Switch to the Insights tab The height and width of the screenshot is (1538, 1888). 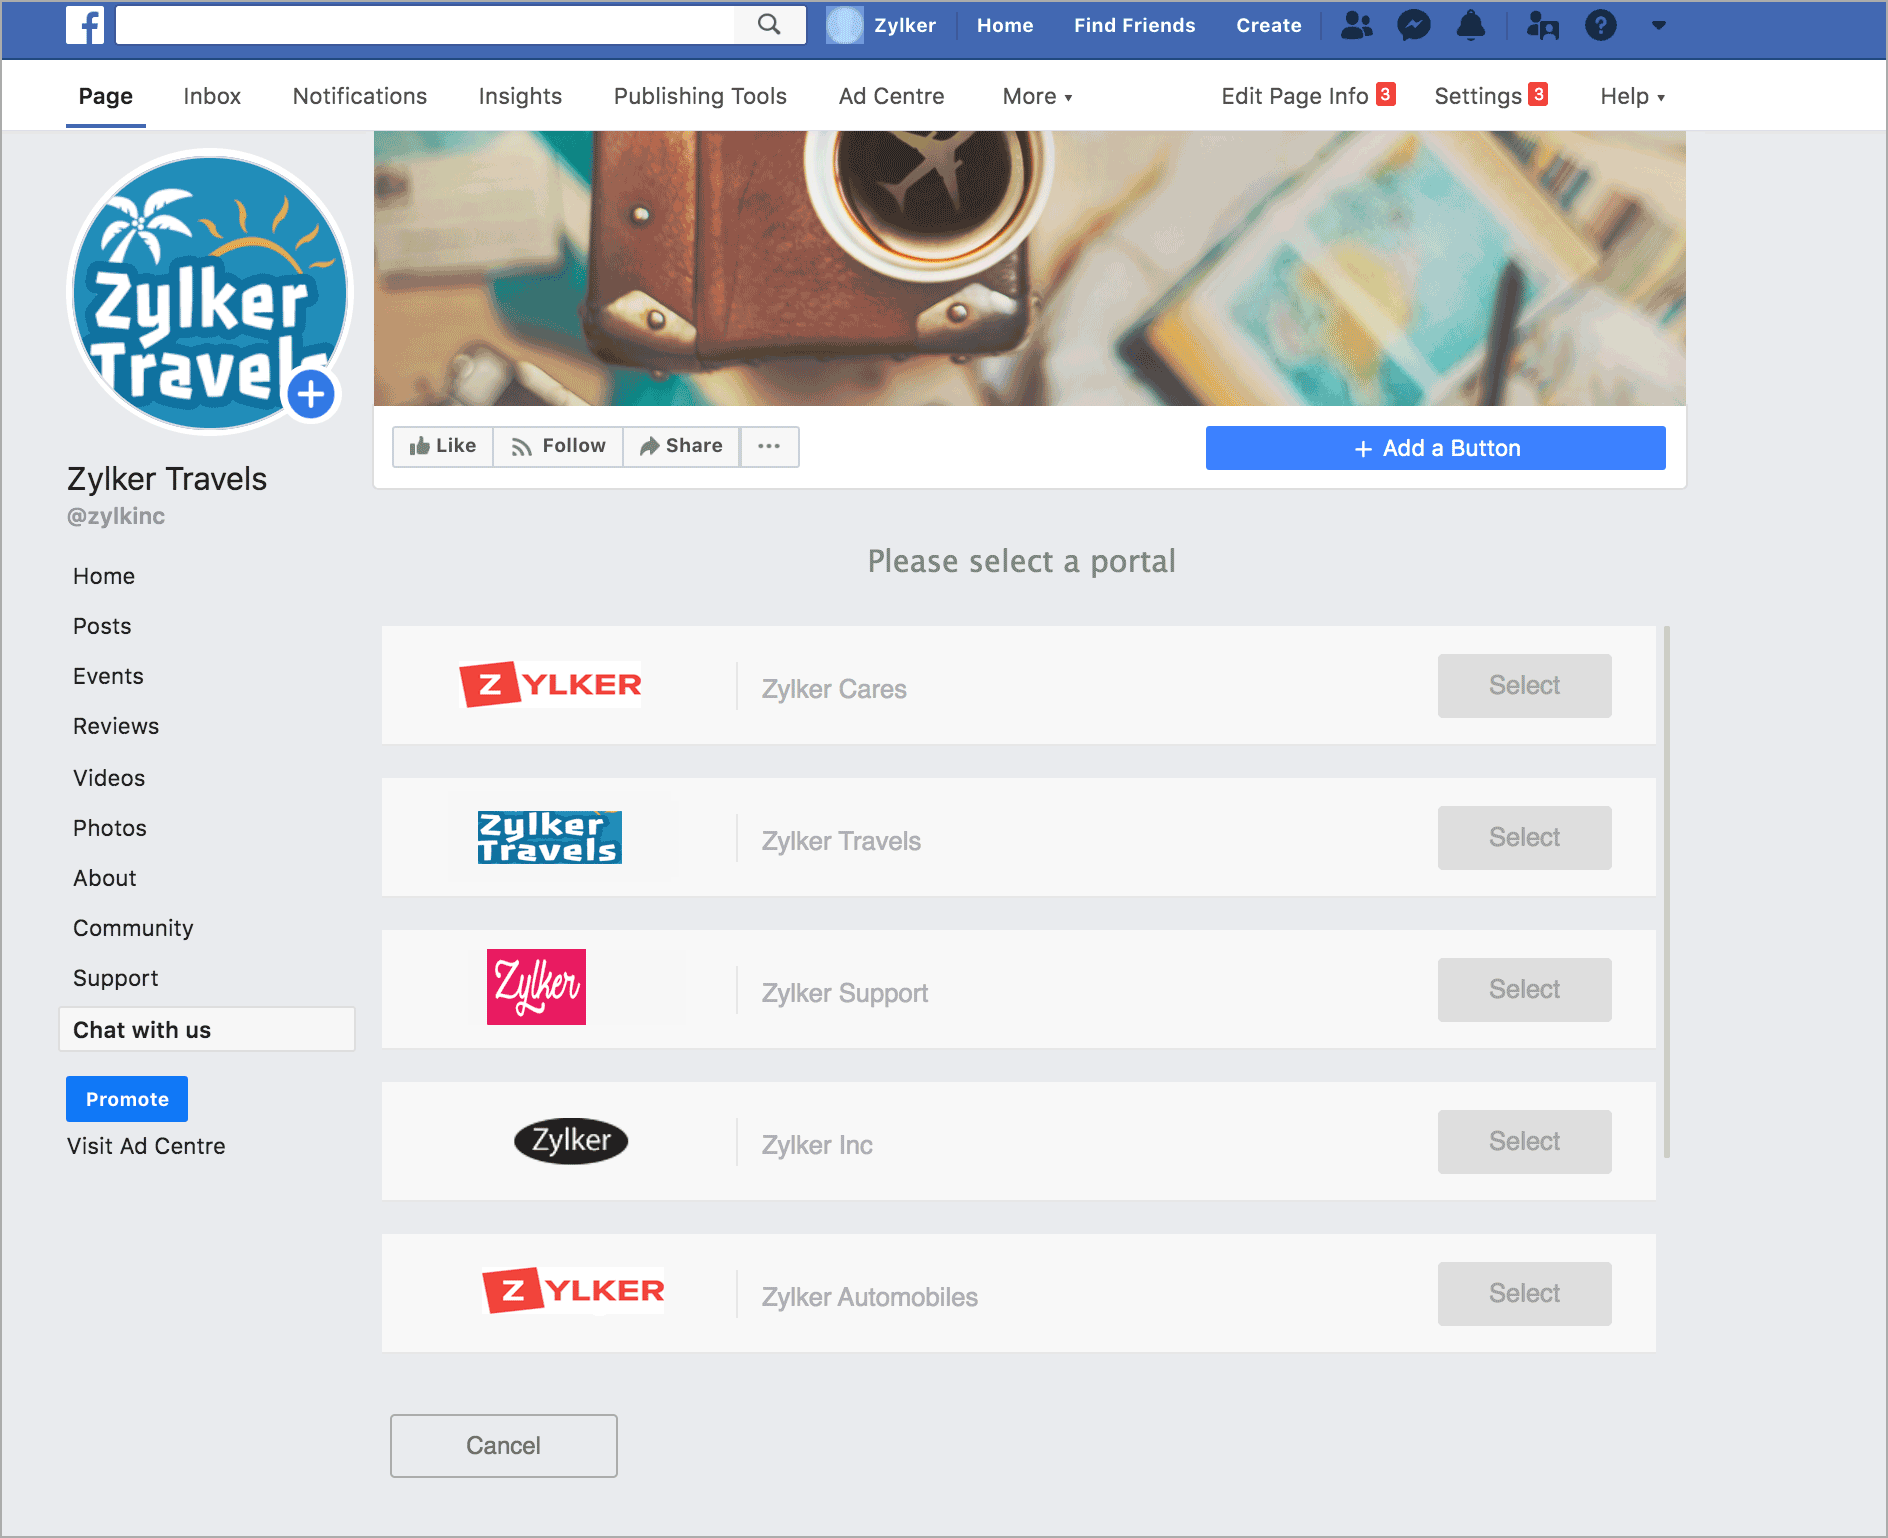520,96
